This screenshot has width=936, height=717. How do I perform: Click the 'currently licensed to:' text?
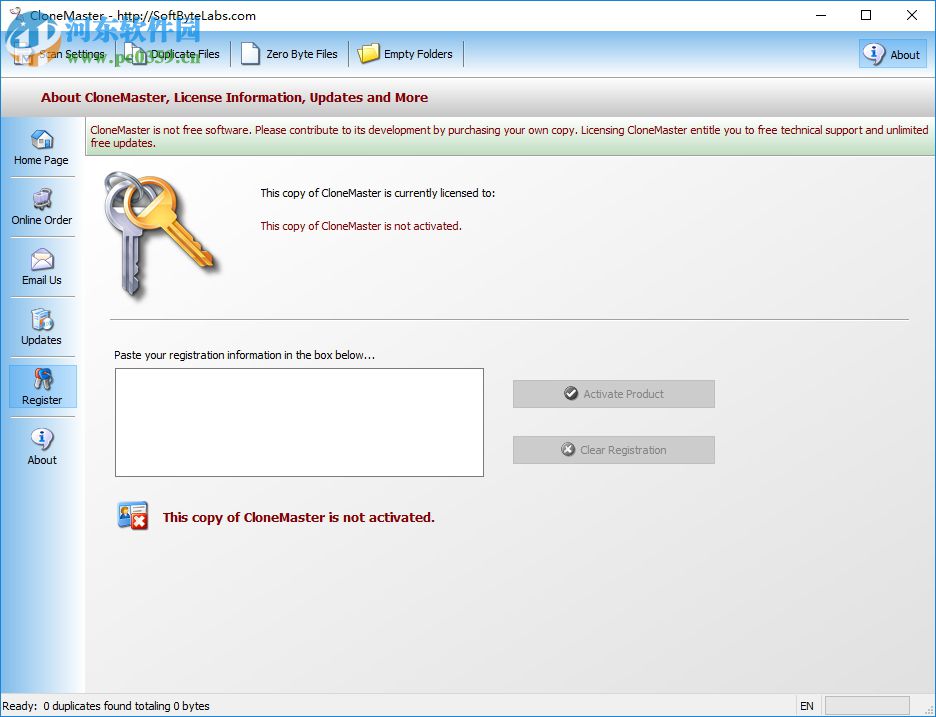point(378,193)
